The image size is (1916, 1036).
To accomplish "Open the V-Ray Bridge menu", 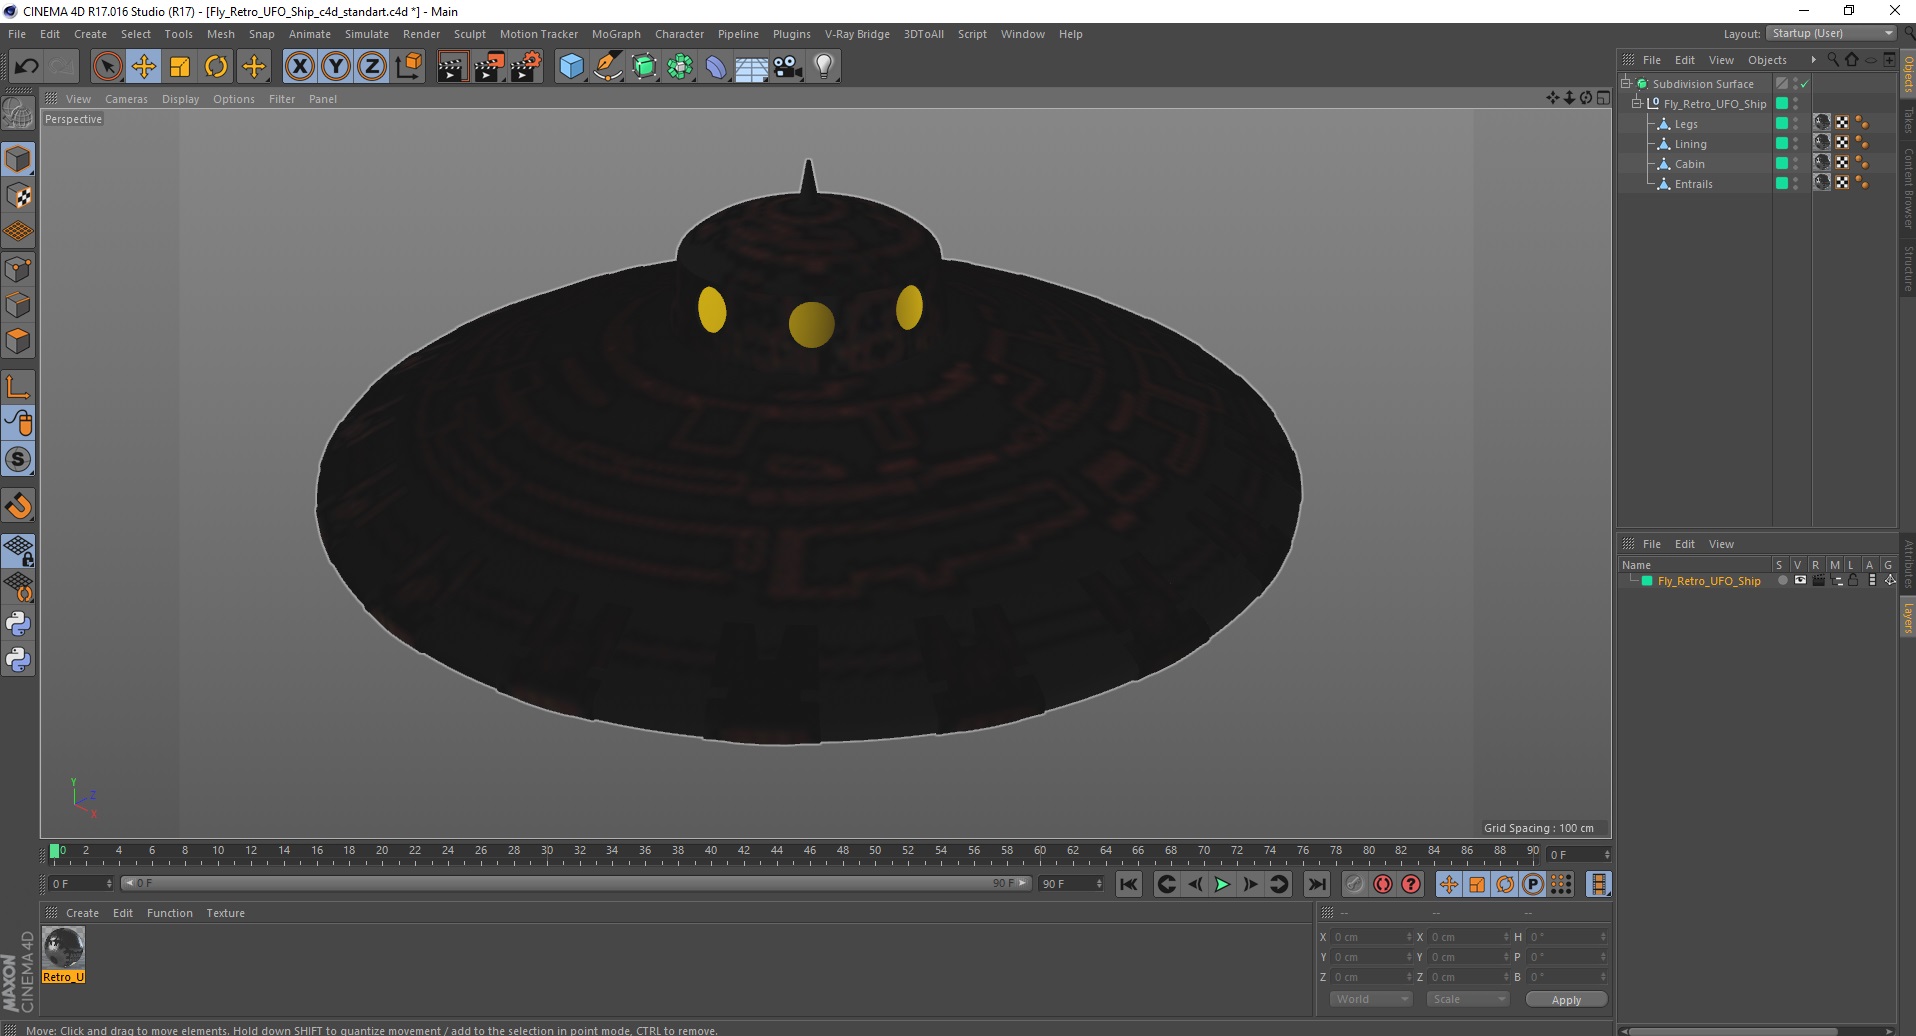I will coord(857,34).
